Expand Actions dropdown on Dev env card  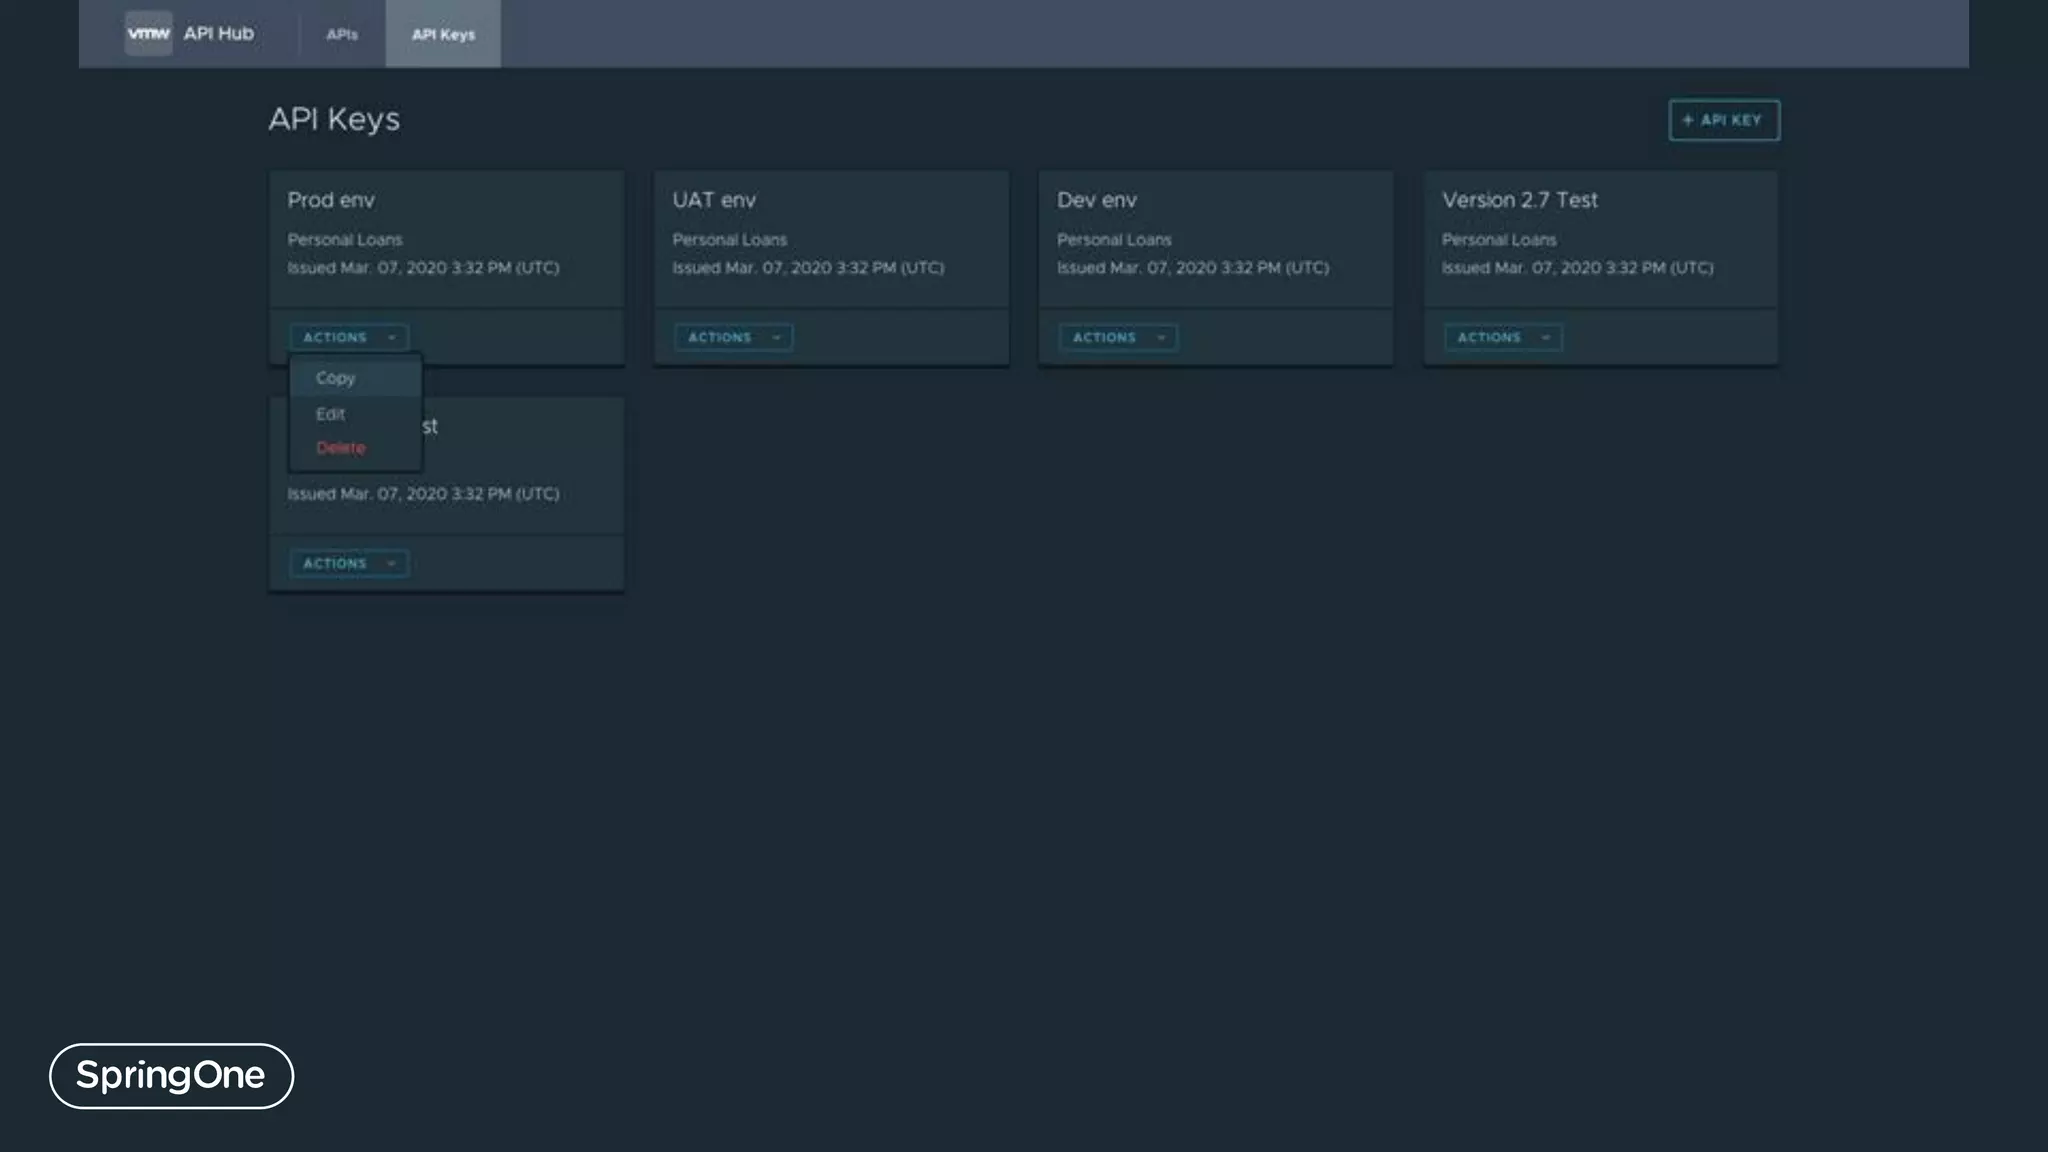point(1117,338)
